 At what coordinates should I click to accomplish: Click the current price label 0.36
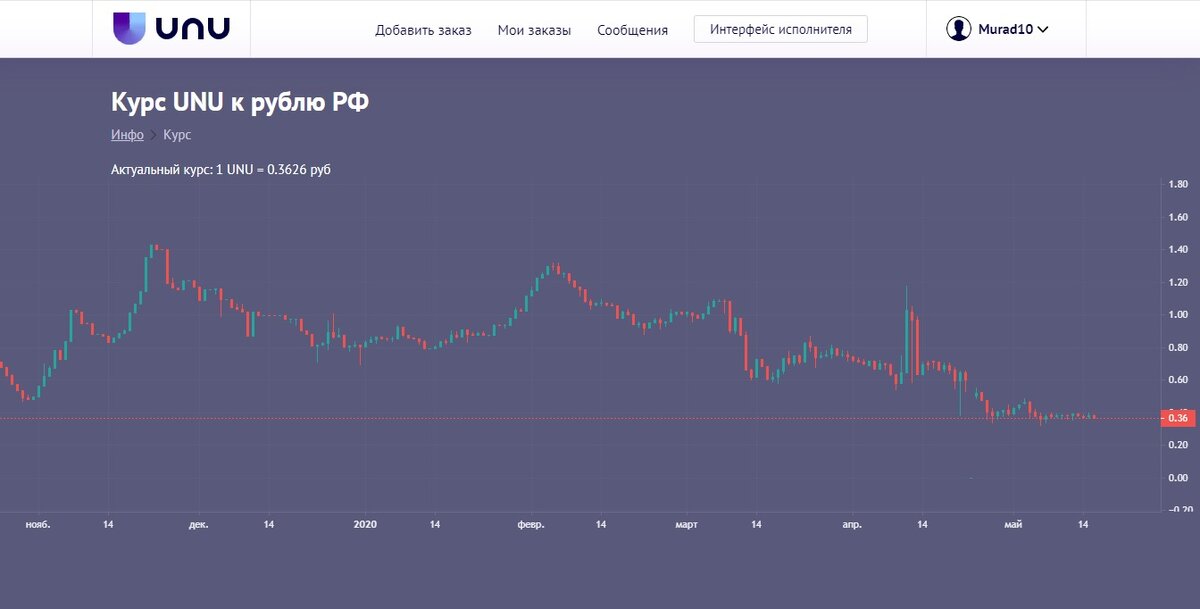(x=1178, y=418)
